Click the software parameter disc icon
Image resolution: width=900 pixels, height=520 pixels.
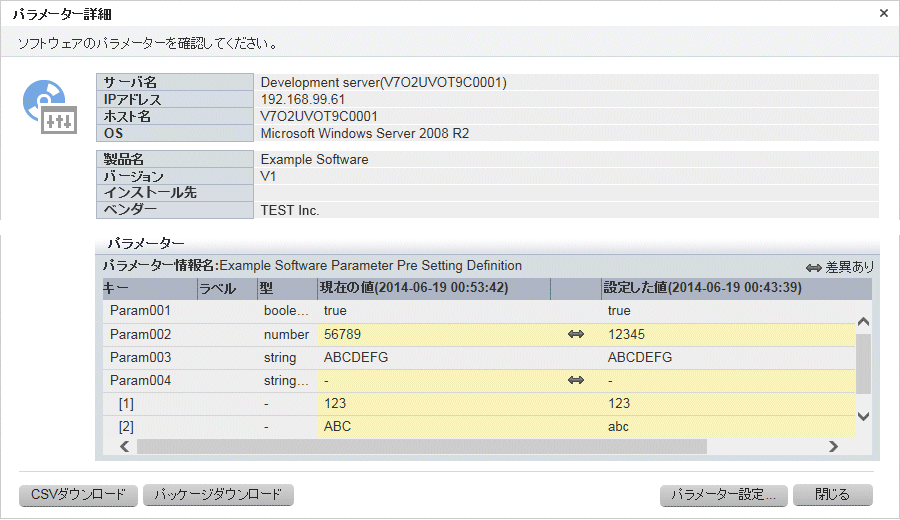(x=50, y=107)
